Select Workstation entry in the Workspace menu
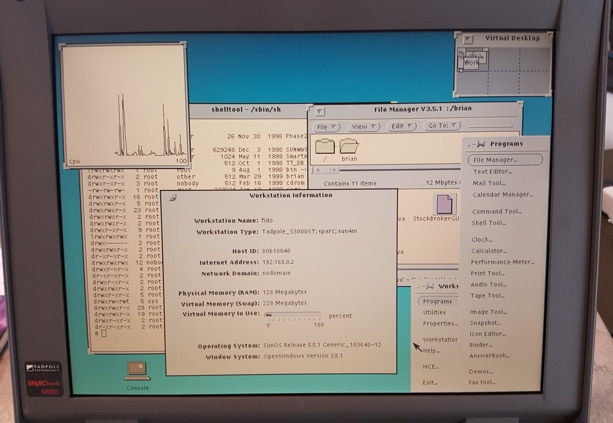The height and width of the screenshot is (423, 613). coord(440,340)
